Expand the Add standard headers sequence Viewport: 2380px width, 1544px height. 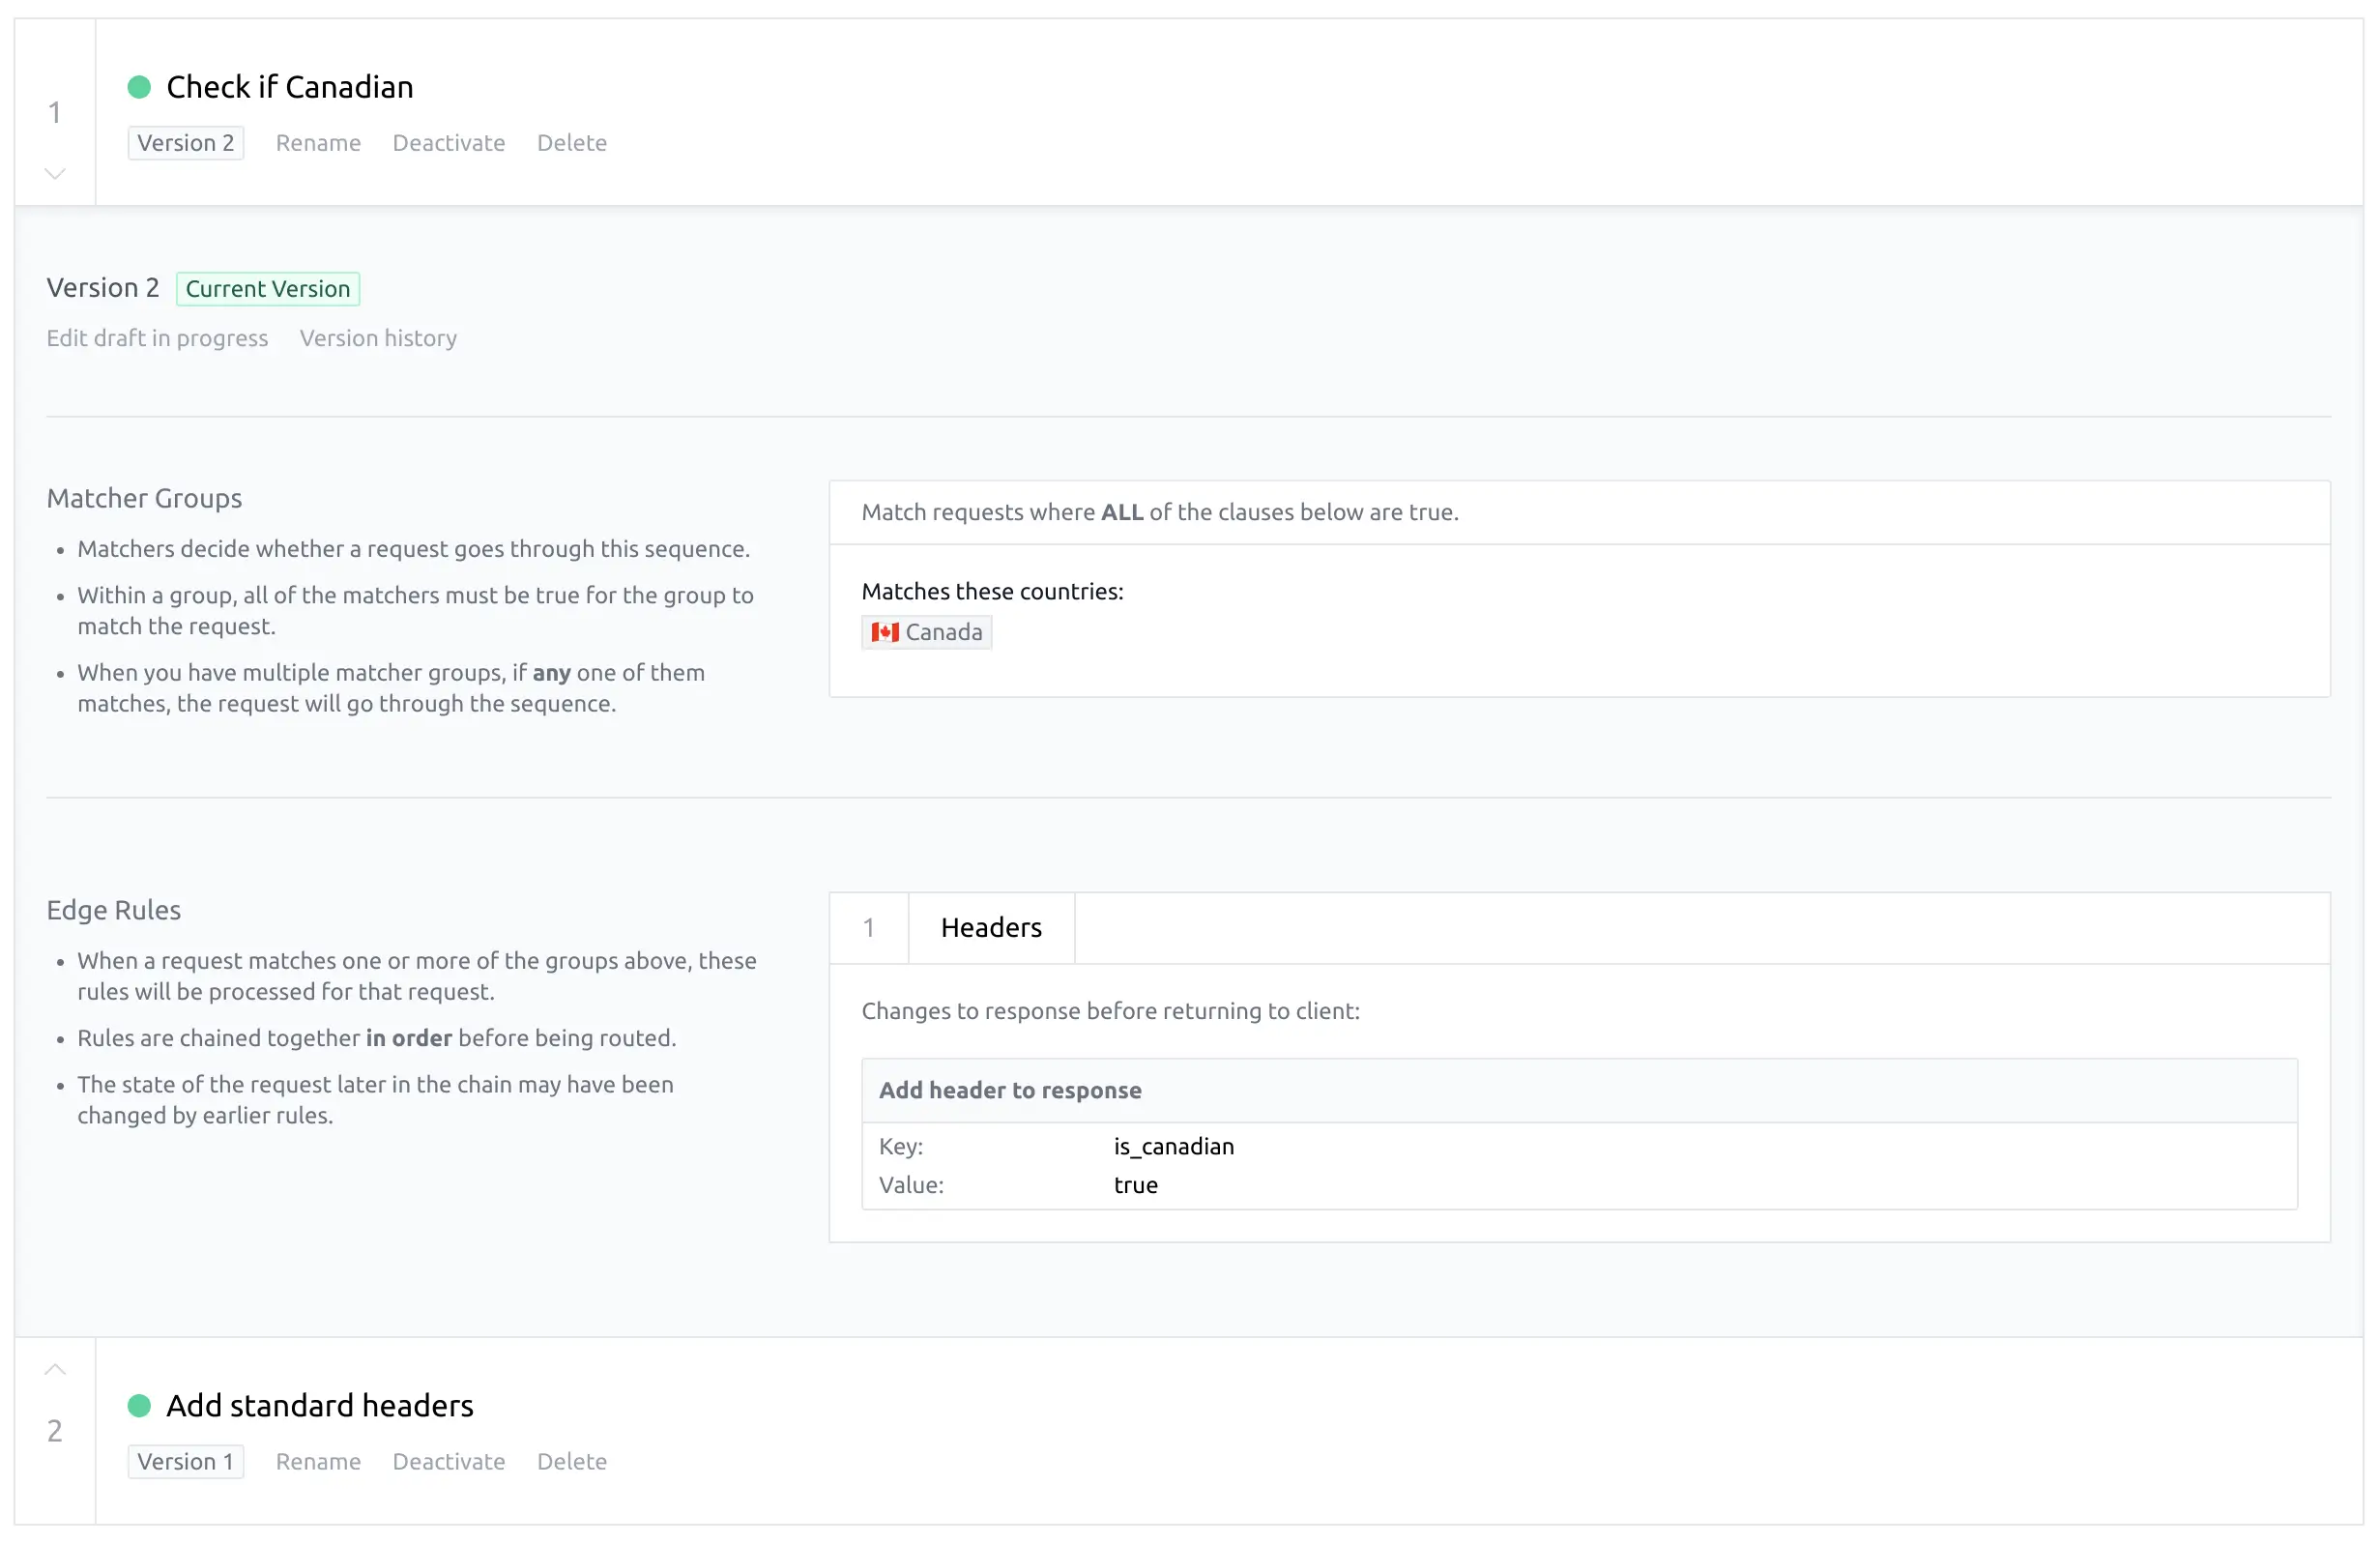(55, 1369)
